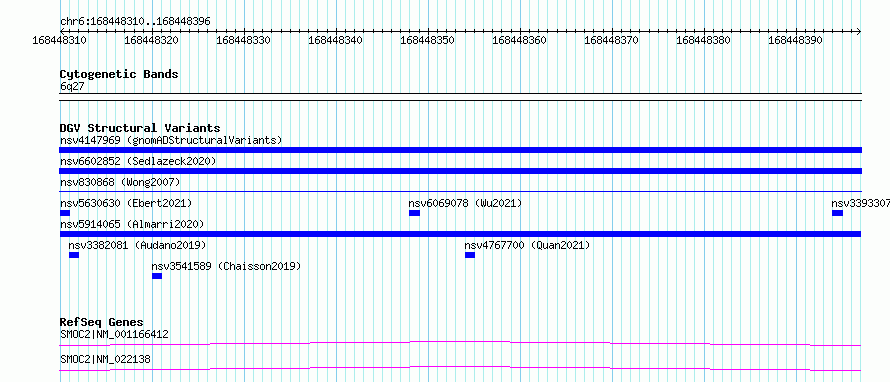The width and height of the screenshot is (890, 382).
Task: Click ruler position 168448360
Action: coord(519,40)
